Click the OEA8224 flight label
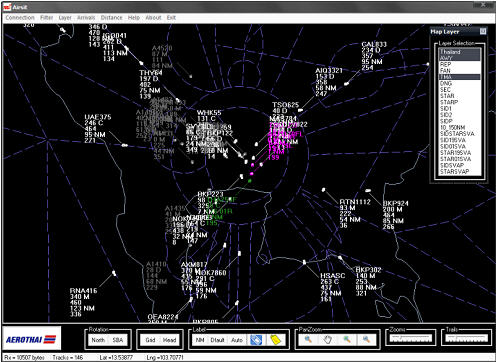 pos(163,317)
